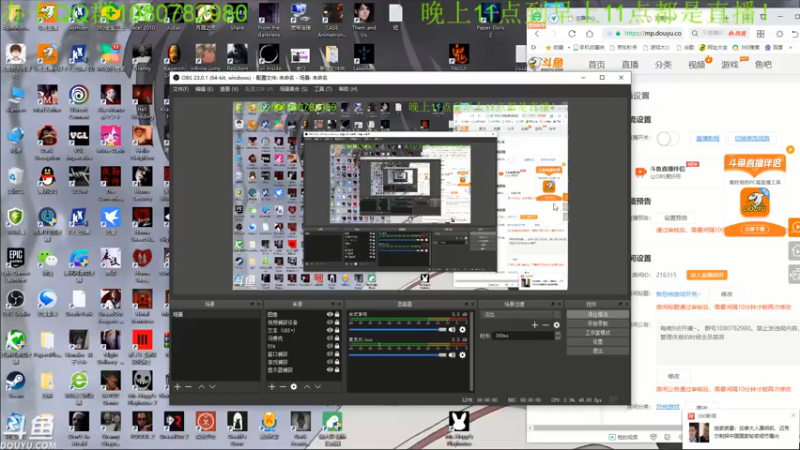Click the 切换推流线路 link
800x450 pixels.
752,139
